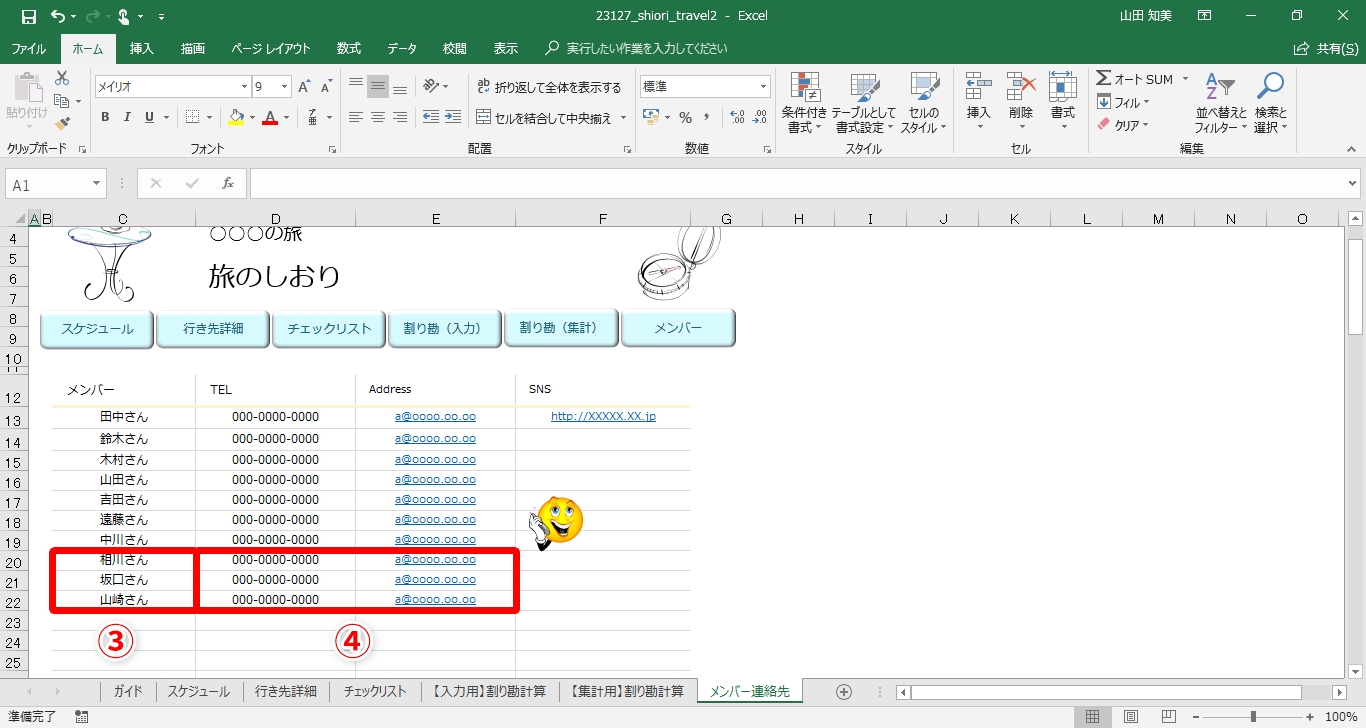Increase decimal places
This screenshot has height=728, width=1366.
[x=737, y=117]
